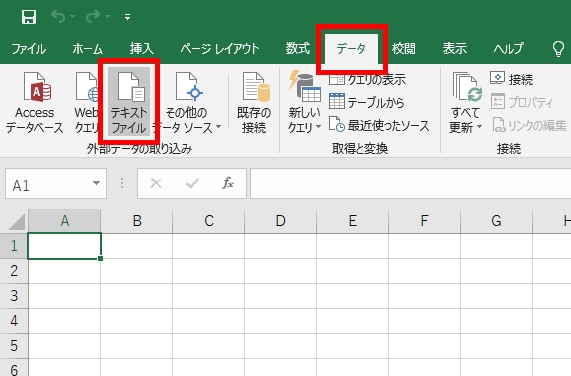The image size is (571, 376).
Task: Select column A header
Action: [64, 221]
